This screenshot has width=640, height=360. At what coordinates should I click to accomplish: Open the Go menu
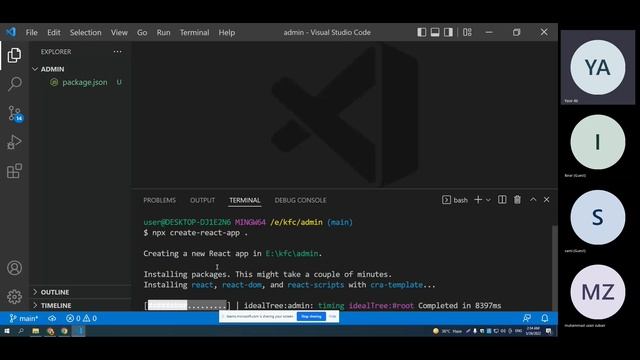click(x=142, y=32)
